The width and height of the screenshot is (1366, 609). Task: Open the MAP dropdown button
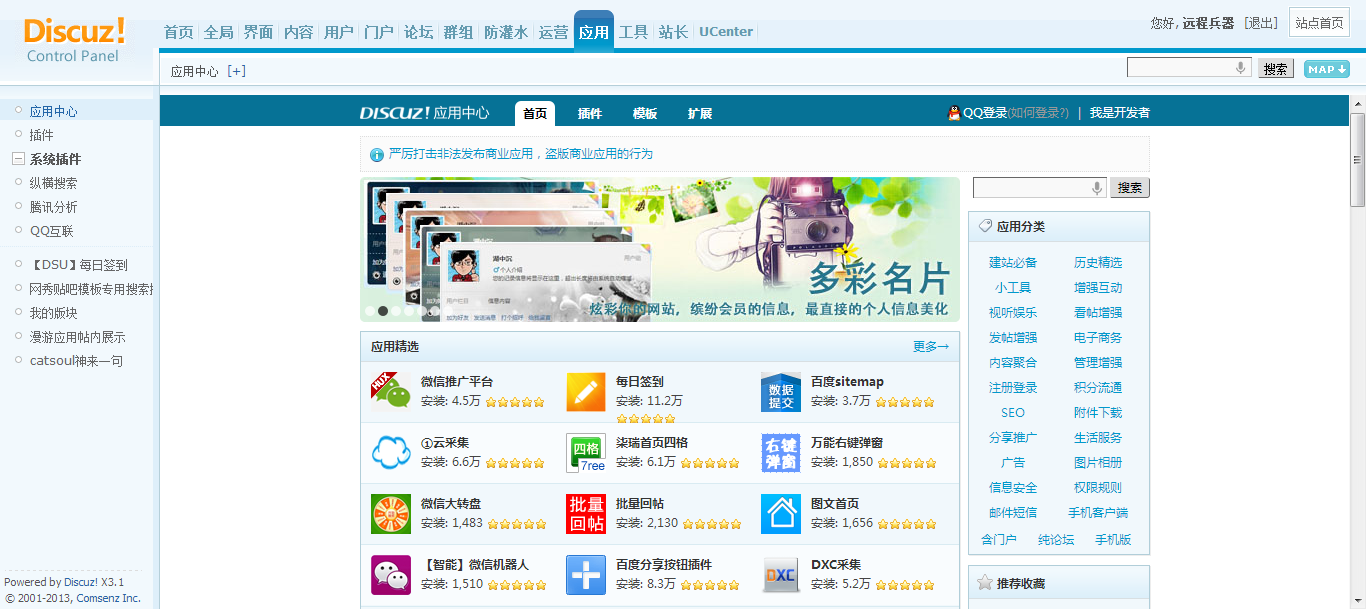[x=1327, y=69]
